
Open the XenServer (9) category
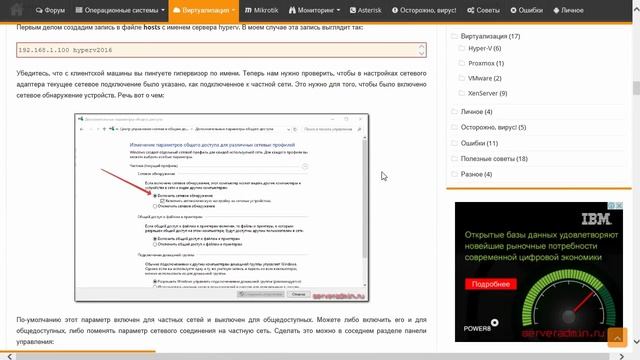487,93
